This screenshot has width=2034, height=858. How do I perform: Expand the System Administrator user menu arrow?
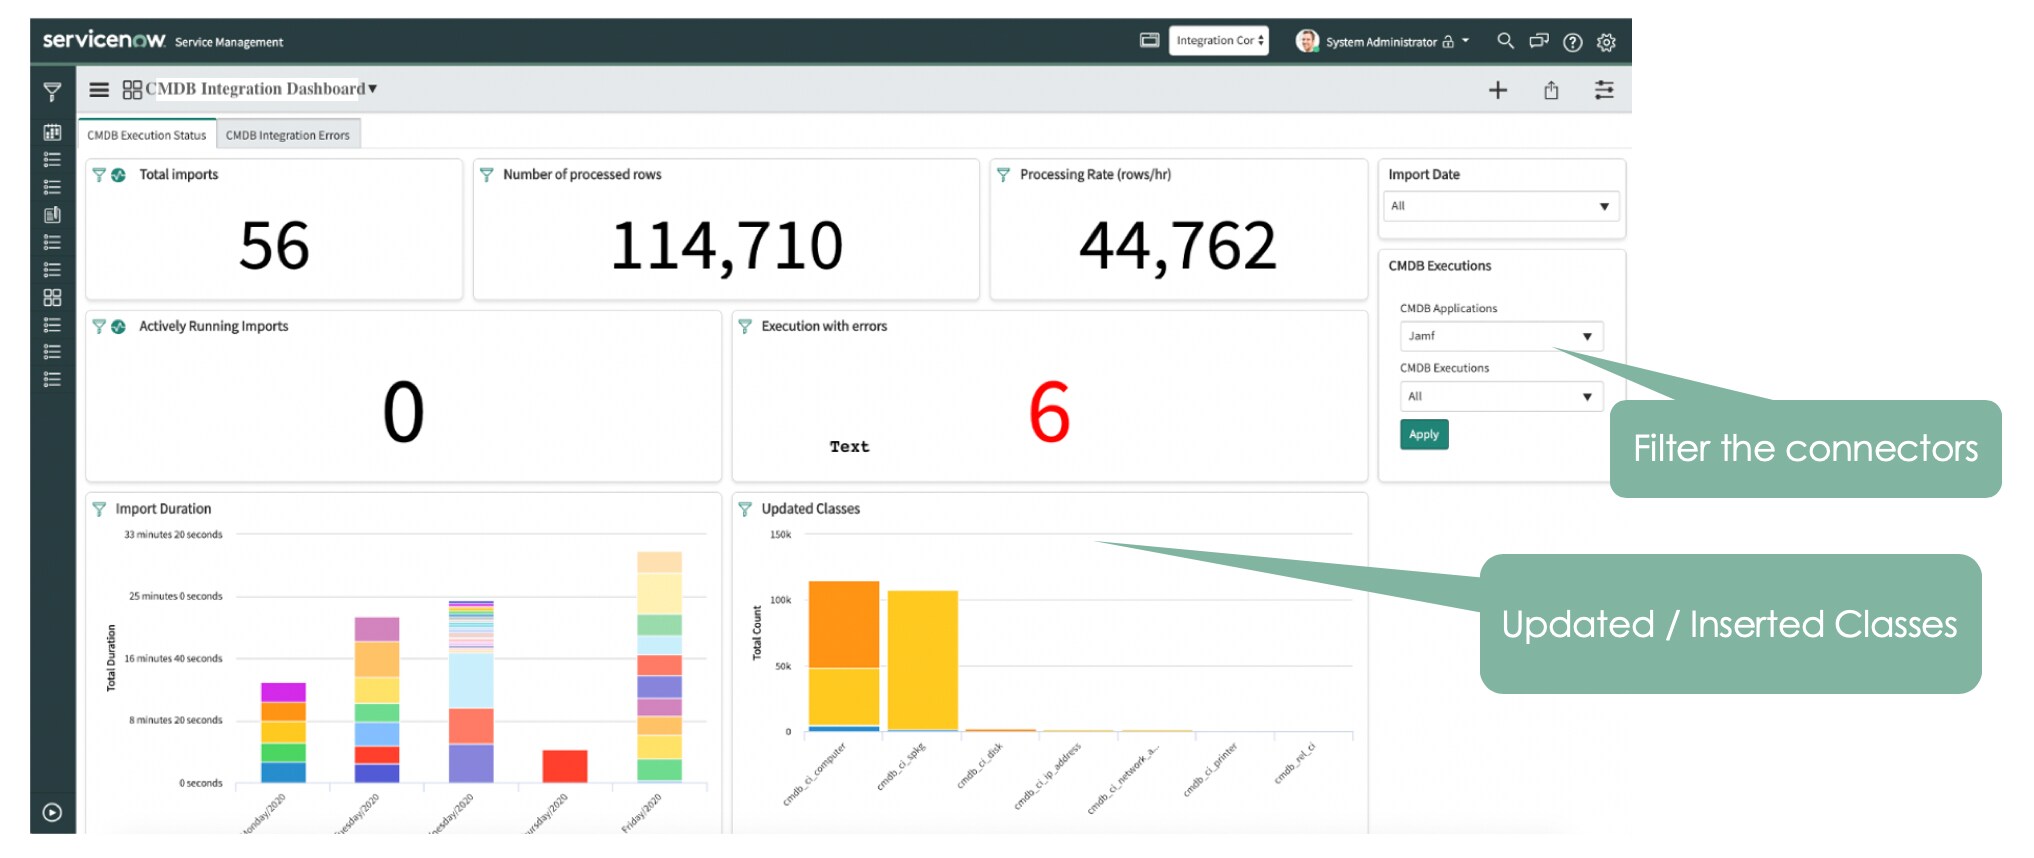point(1466,41)
